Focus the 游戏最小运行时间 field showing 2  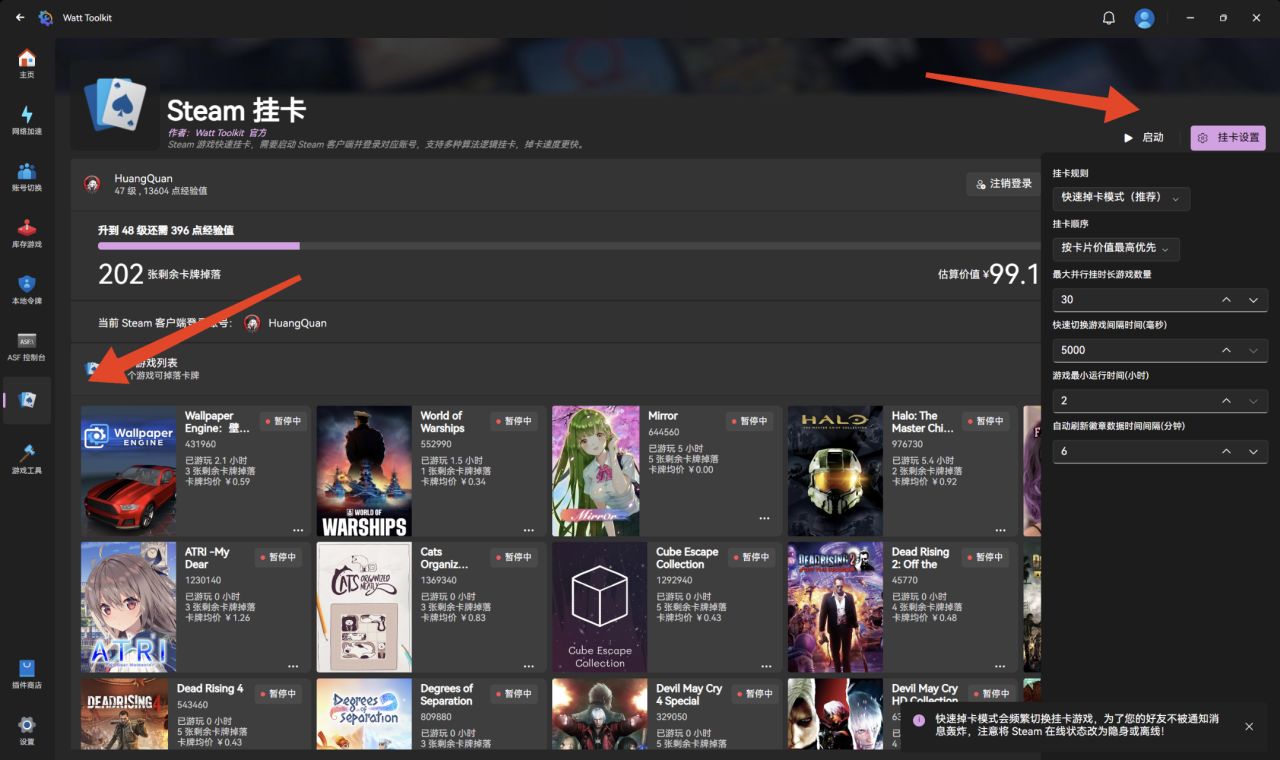(x=1160, y=400)
